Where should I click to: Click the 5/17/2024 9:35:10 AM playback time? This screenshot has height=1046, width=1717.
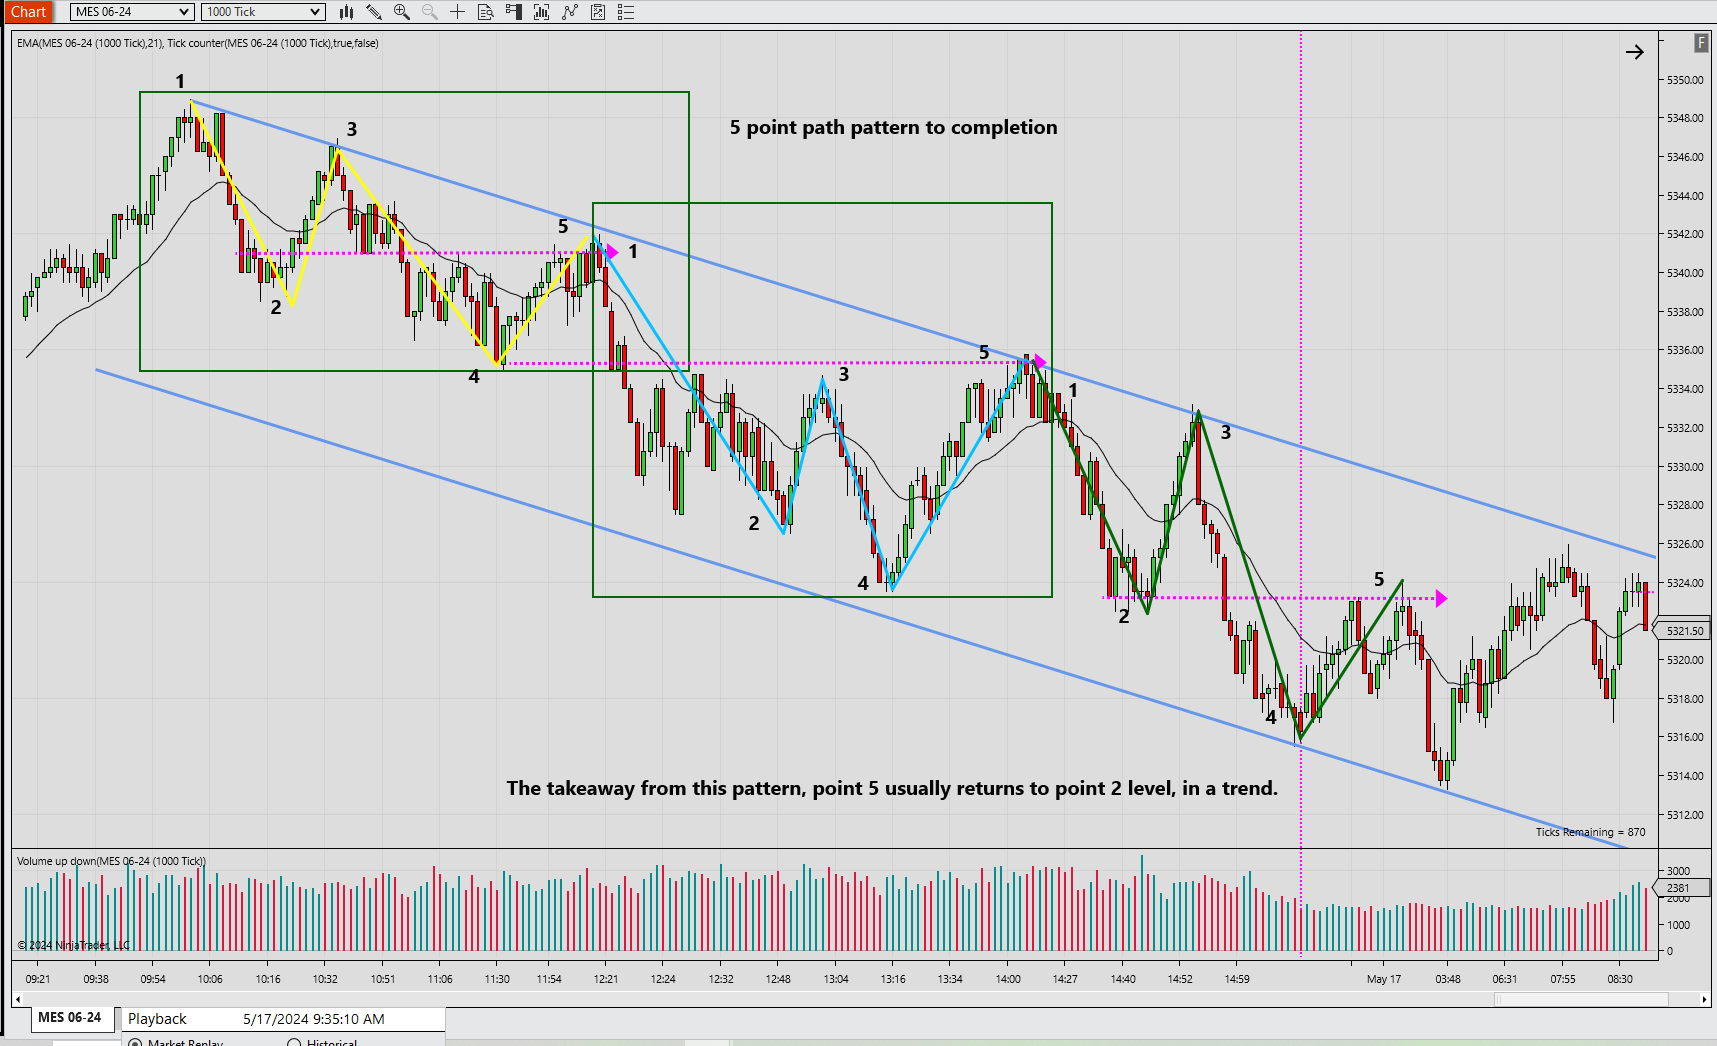314,1019
